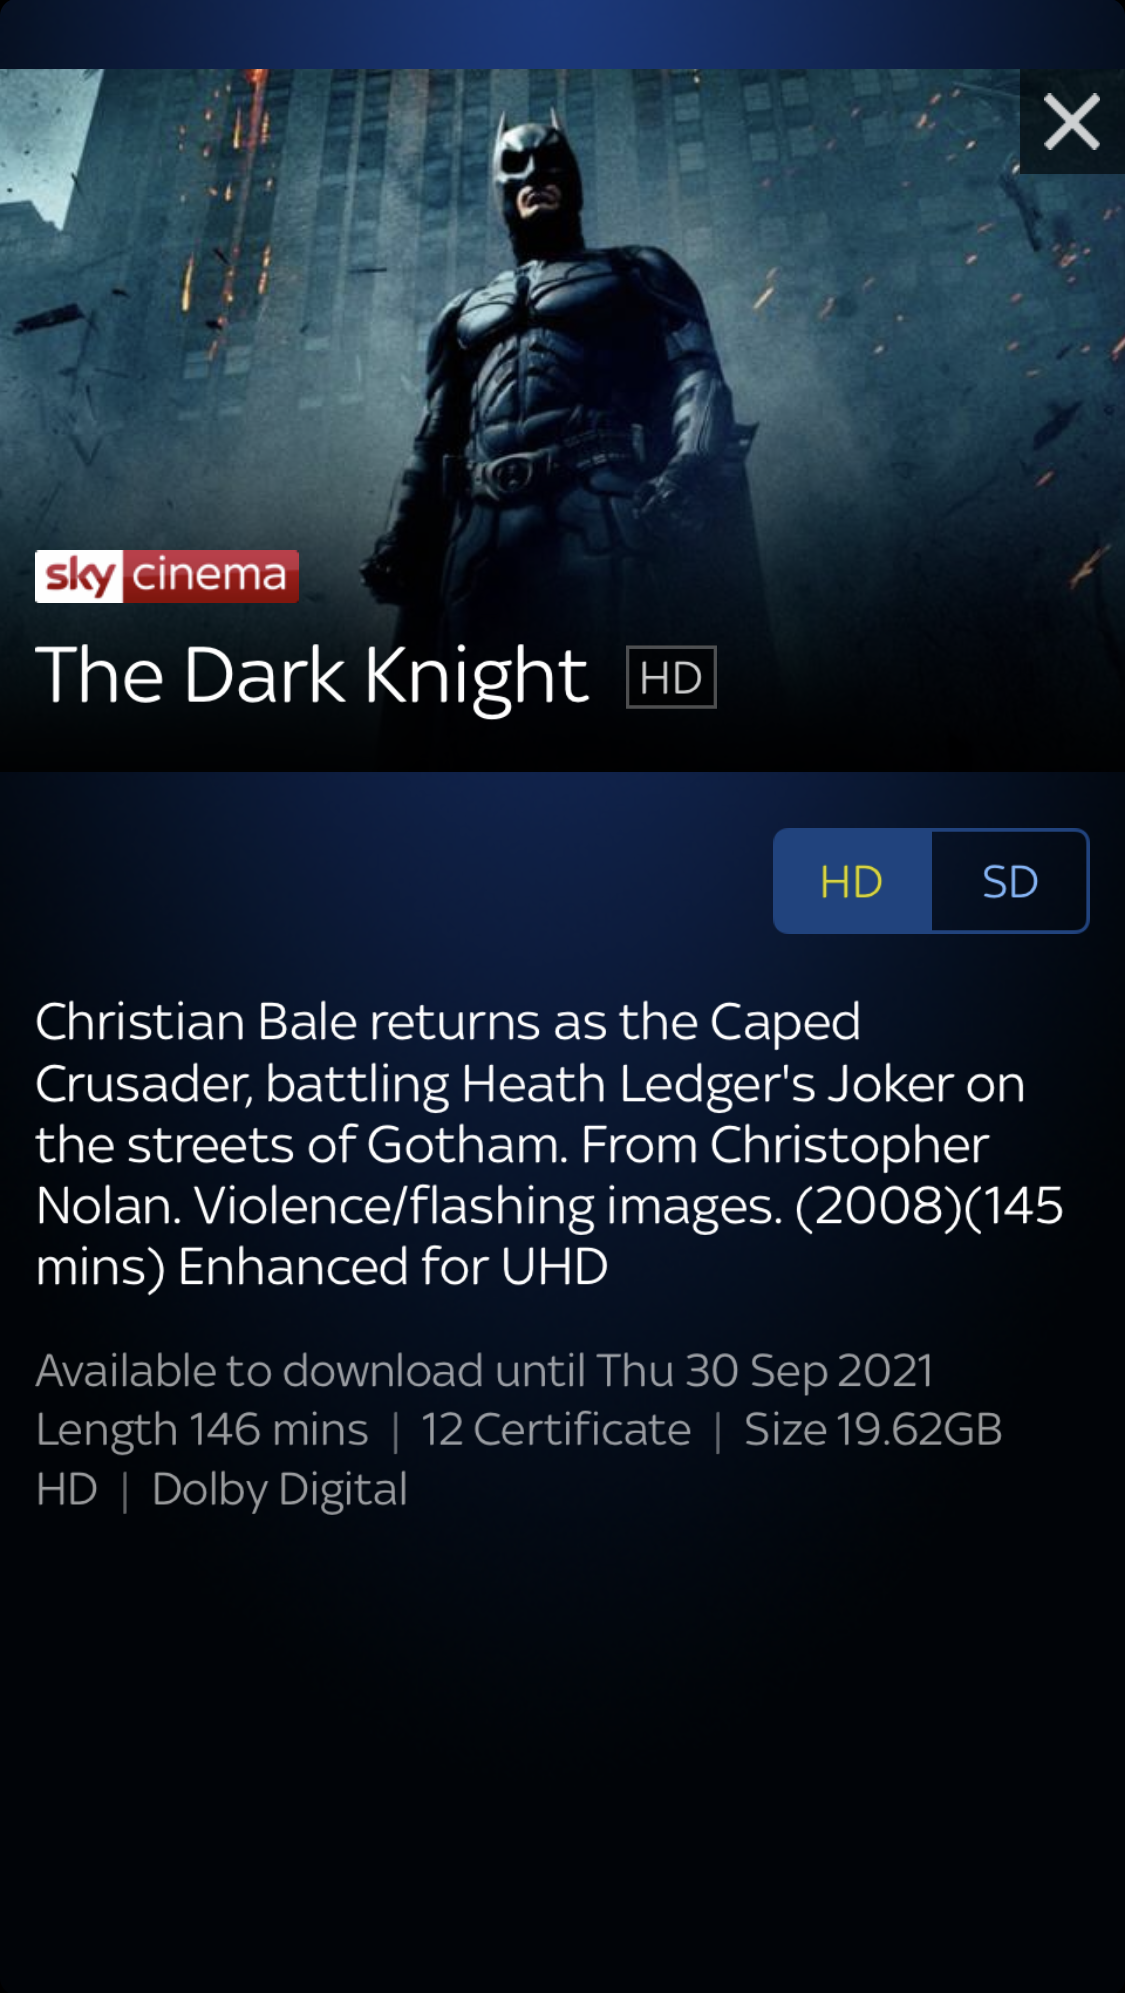Tap the HD label in metadata row

(66, 1490)
